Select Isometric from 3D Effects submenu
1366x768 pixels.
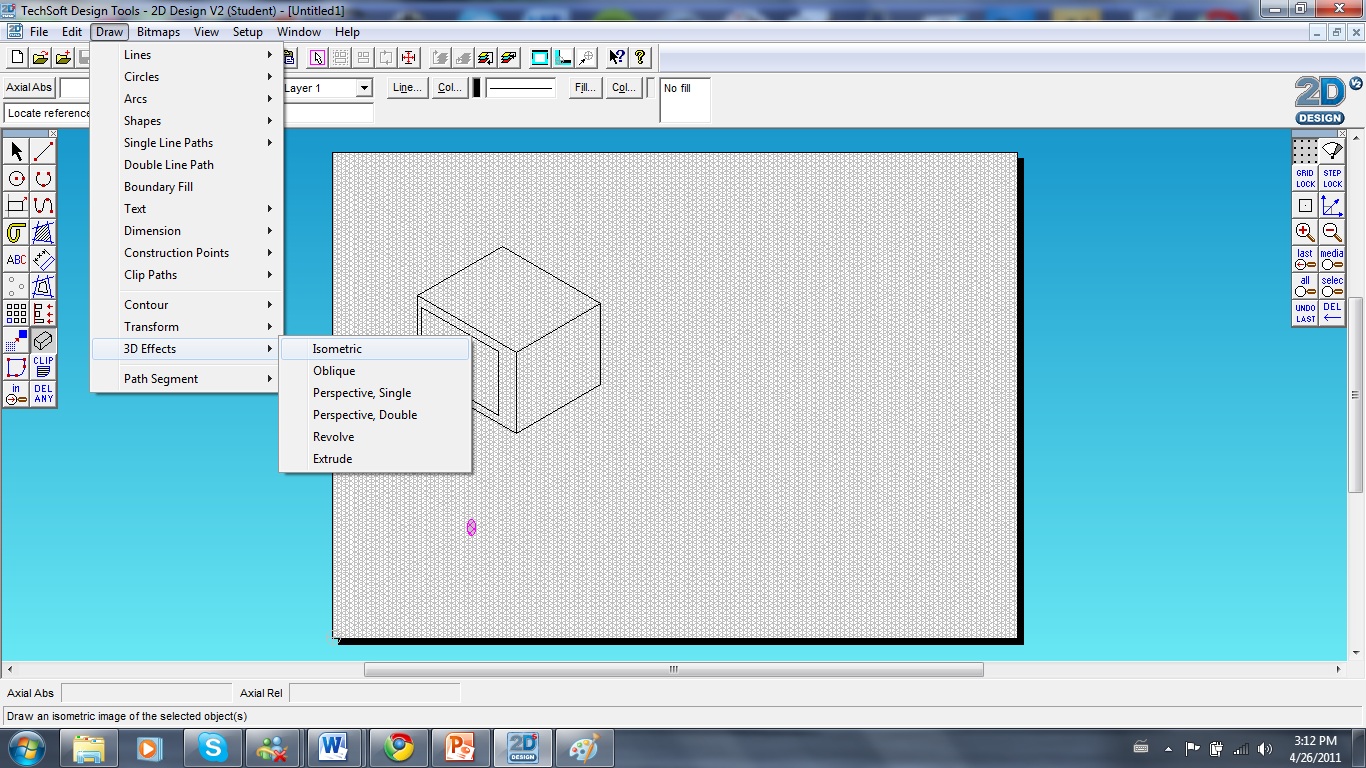coord(337,349)
